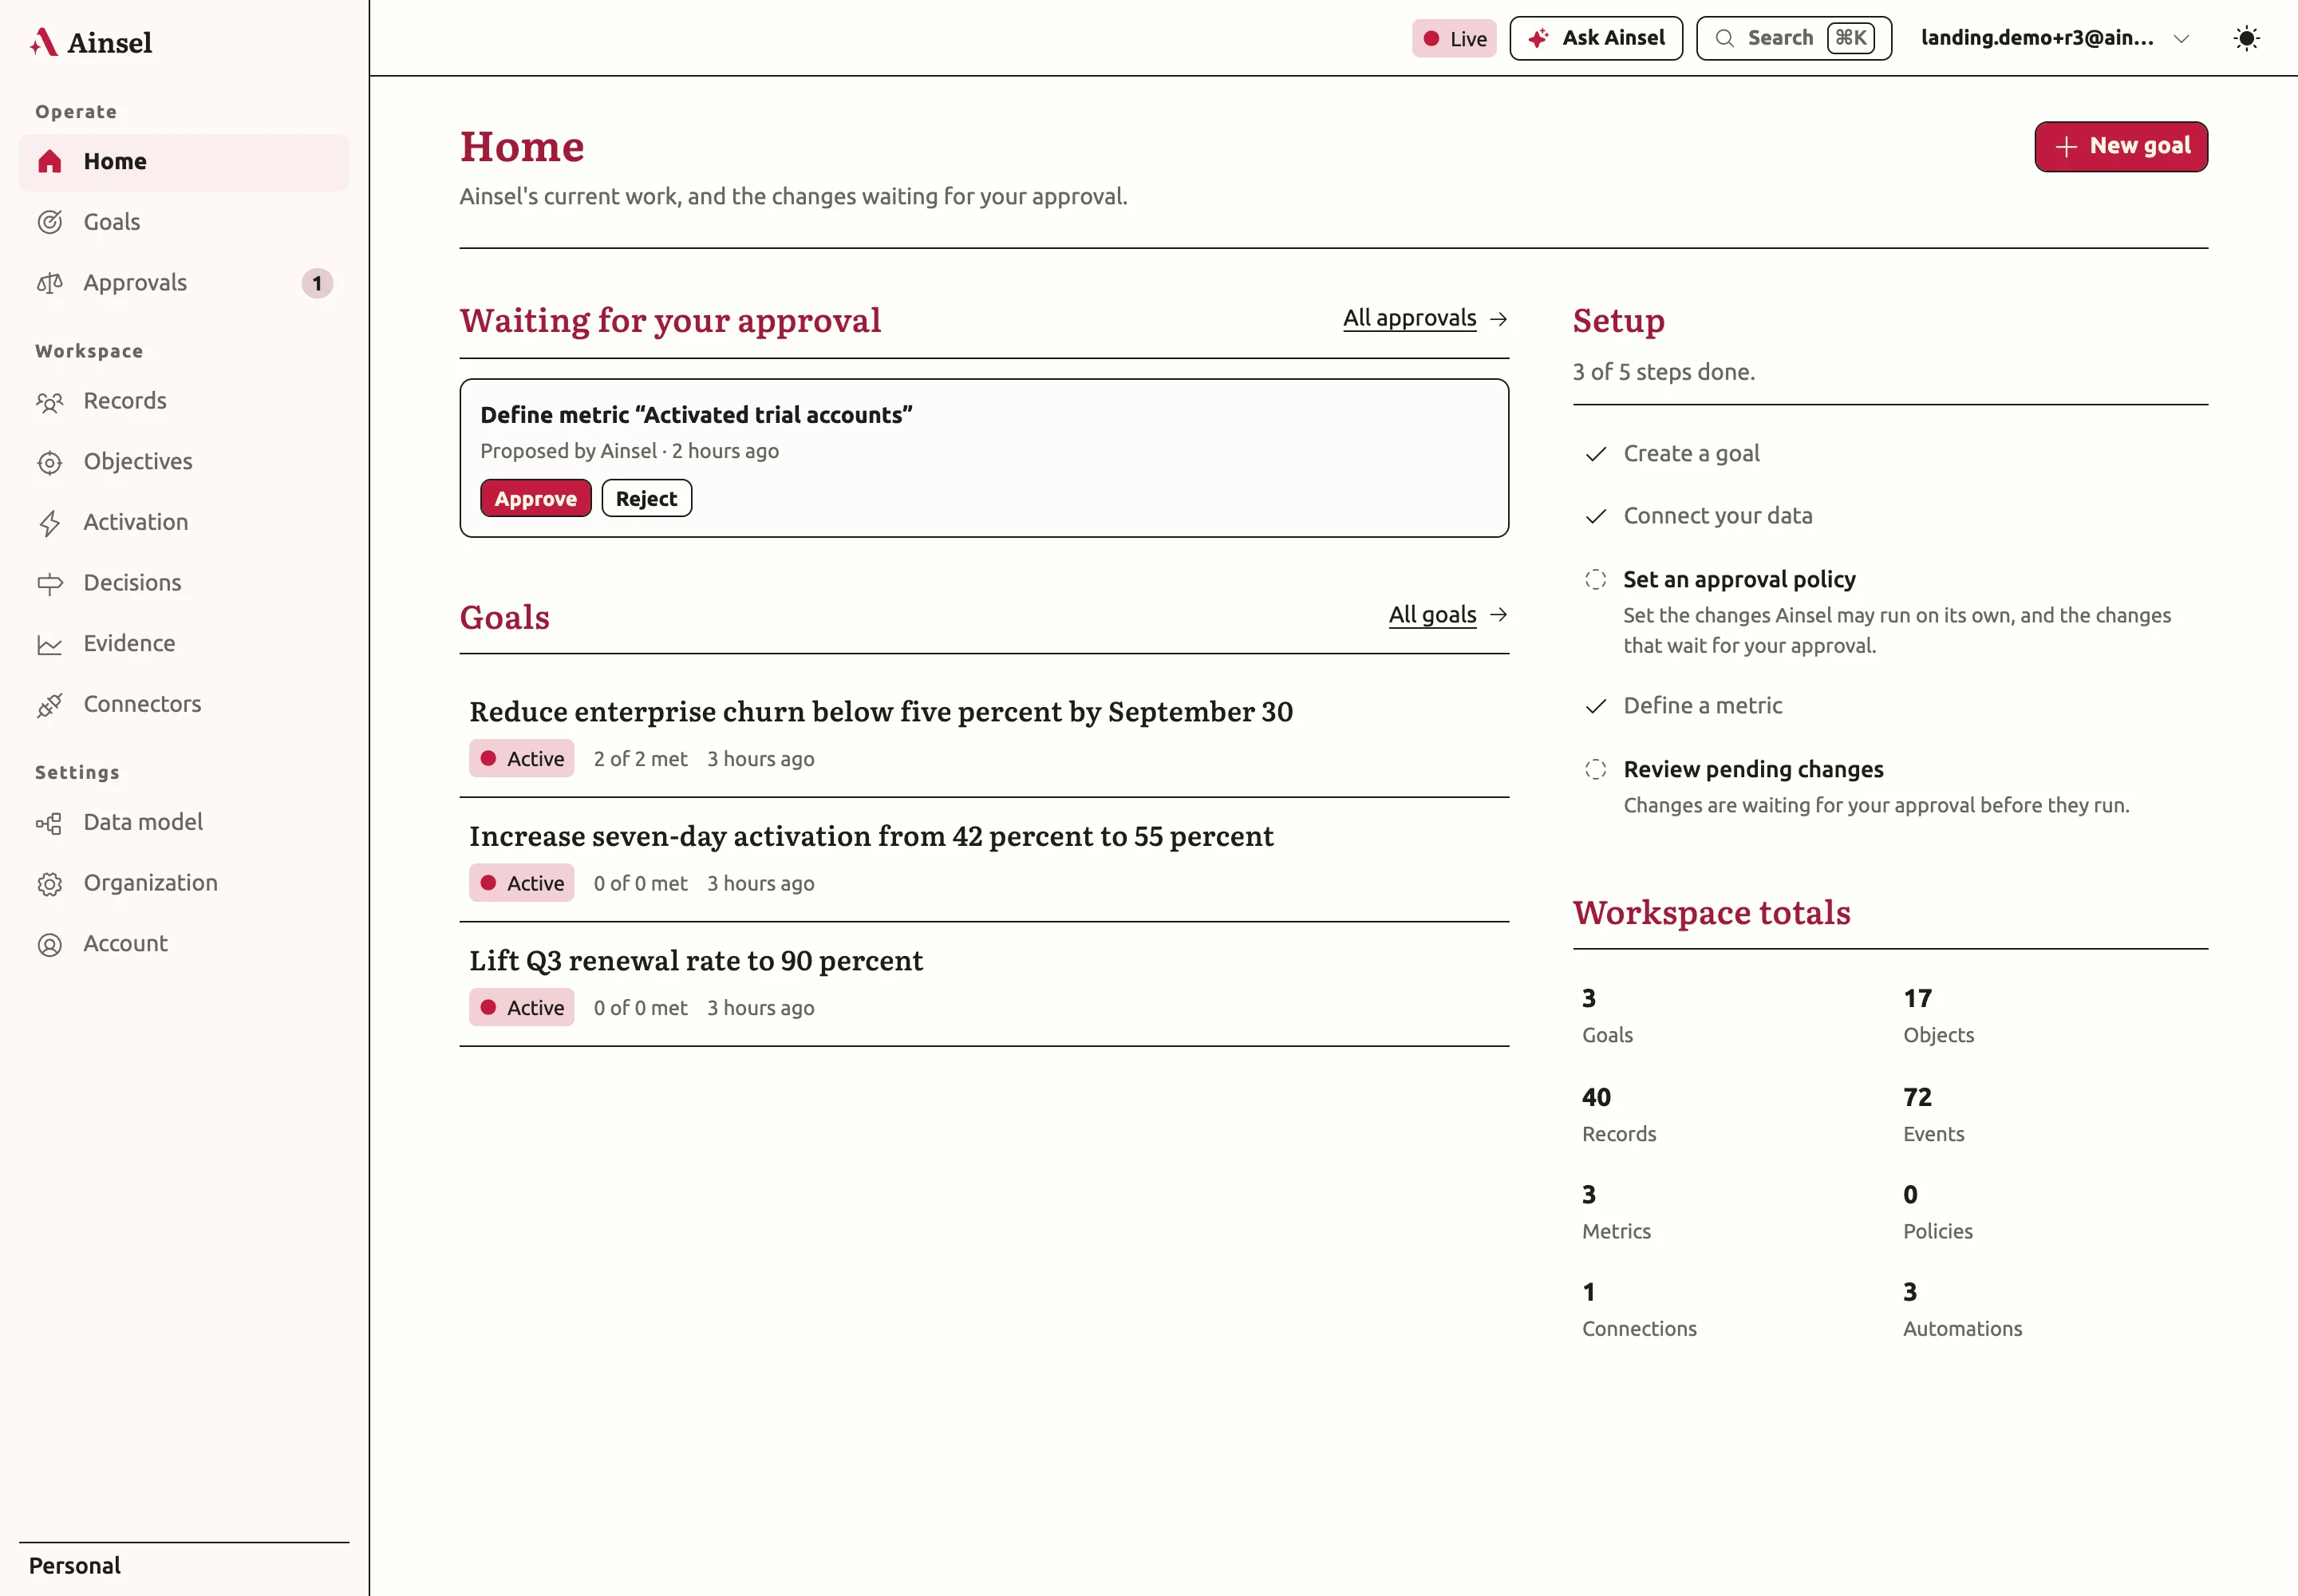
Task: Click "2 of 2 met" on churn goal
Action: (x=640, y=759)
